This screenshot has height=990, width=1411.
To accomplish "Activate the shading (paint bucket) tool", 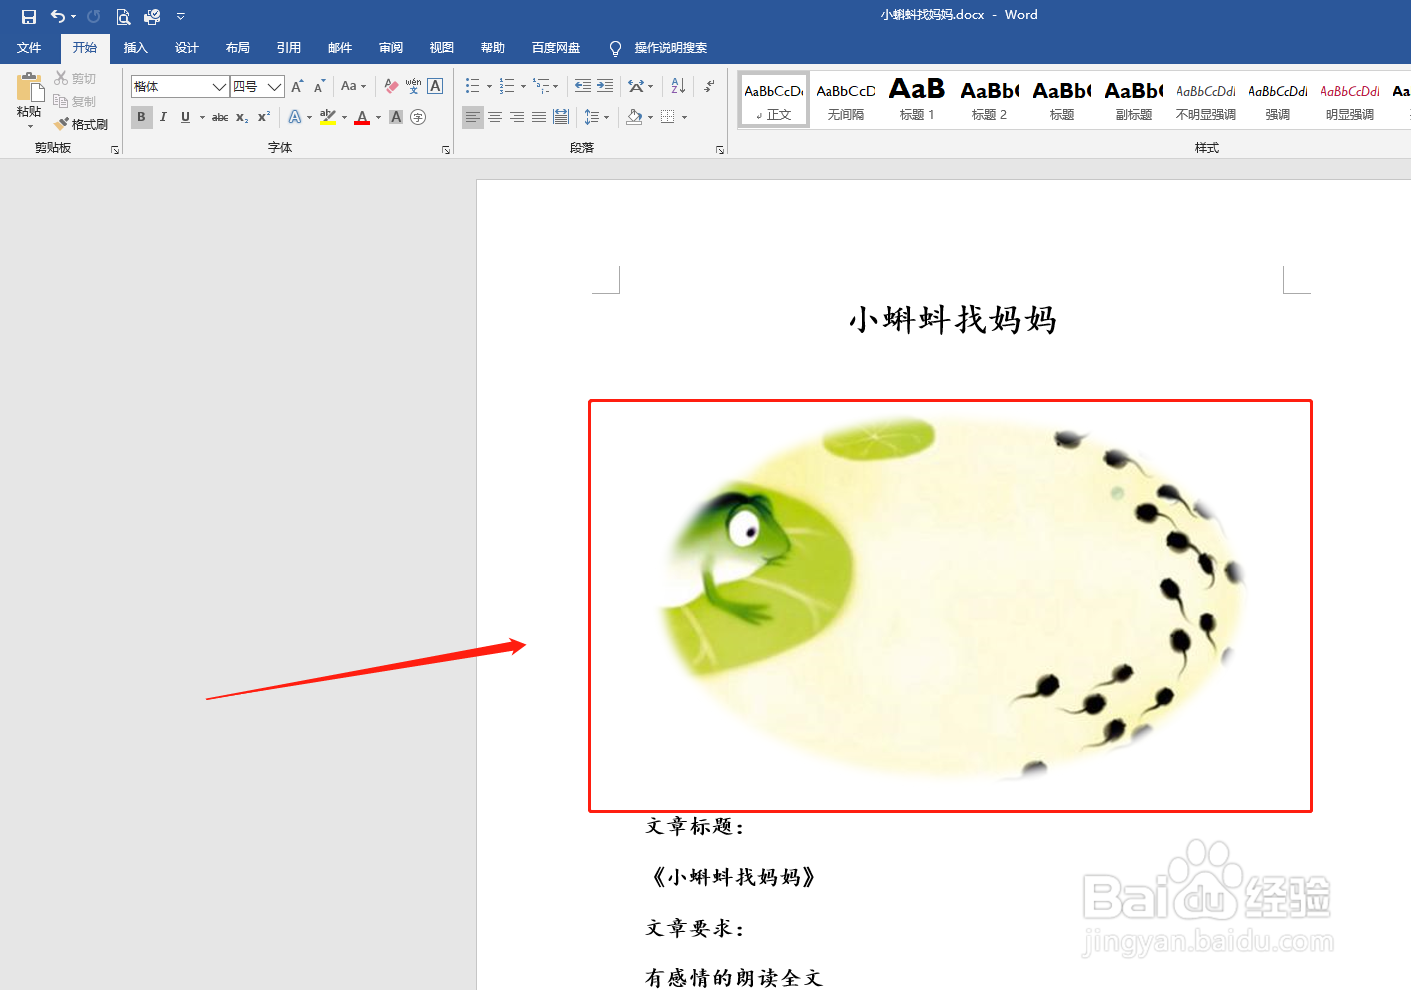I will click(632, 117).
